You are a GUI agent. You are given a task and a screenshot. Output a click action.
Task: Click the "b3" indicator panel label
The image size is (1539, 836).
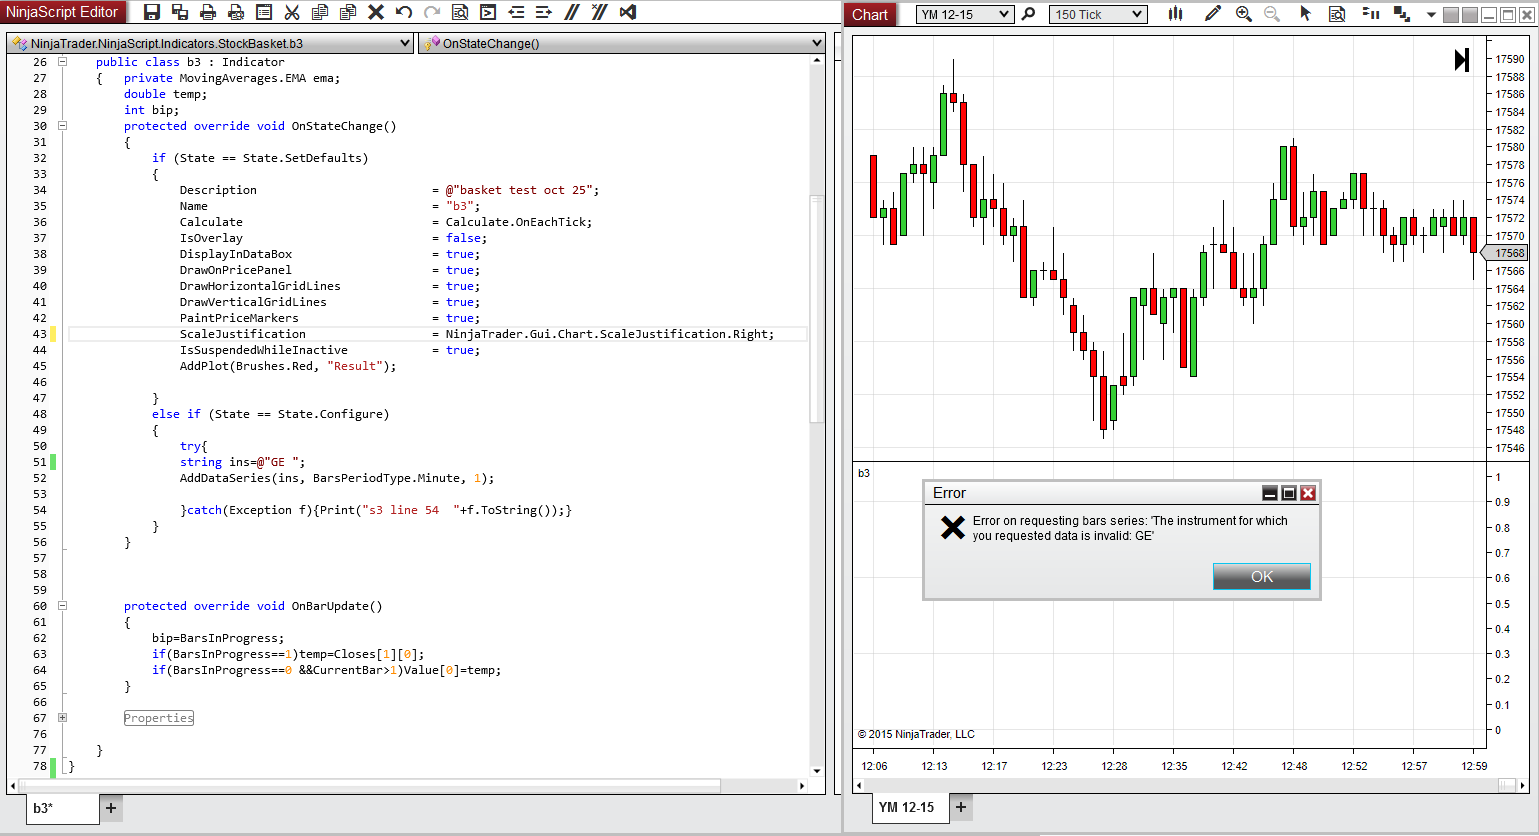864,473
